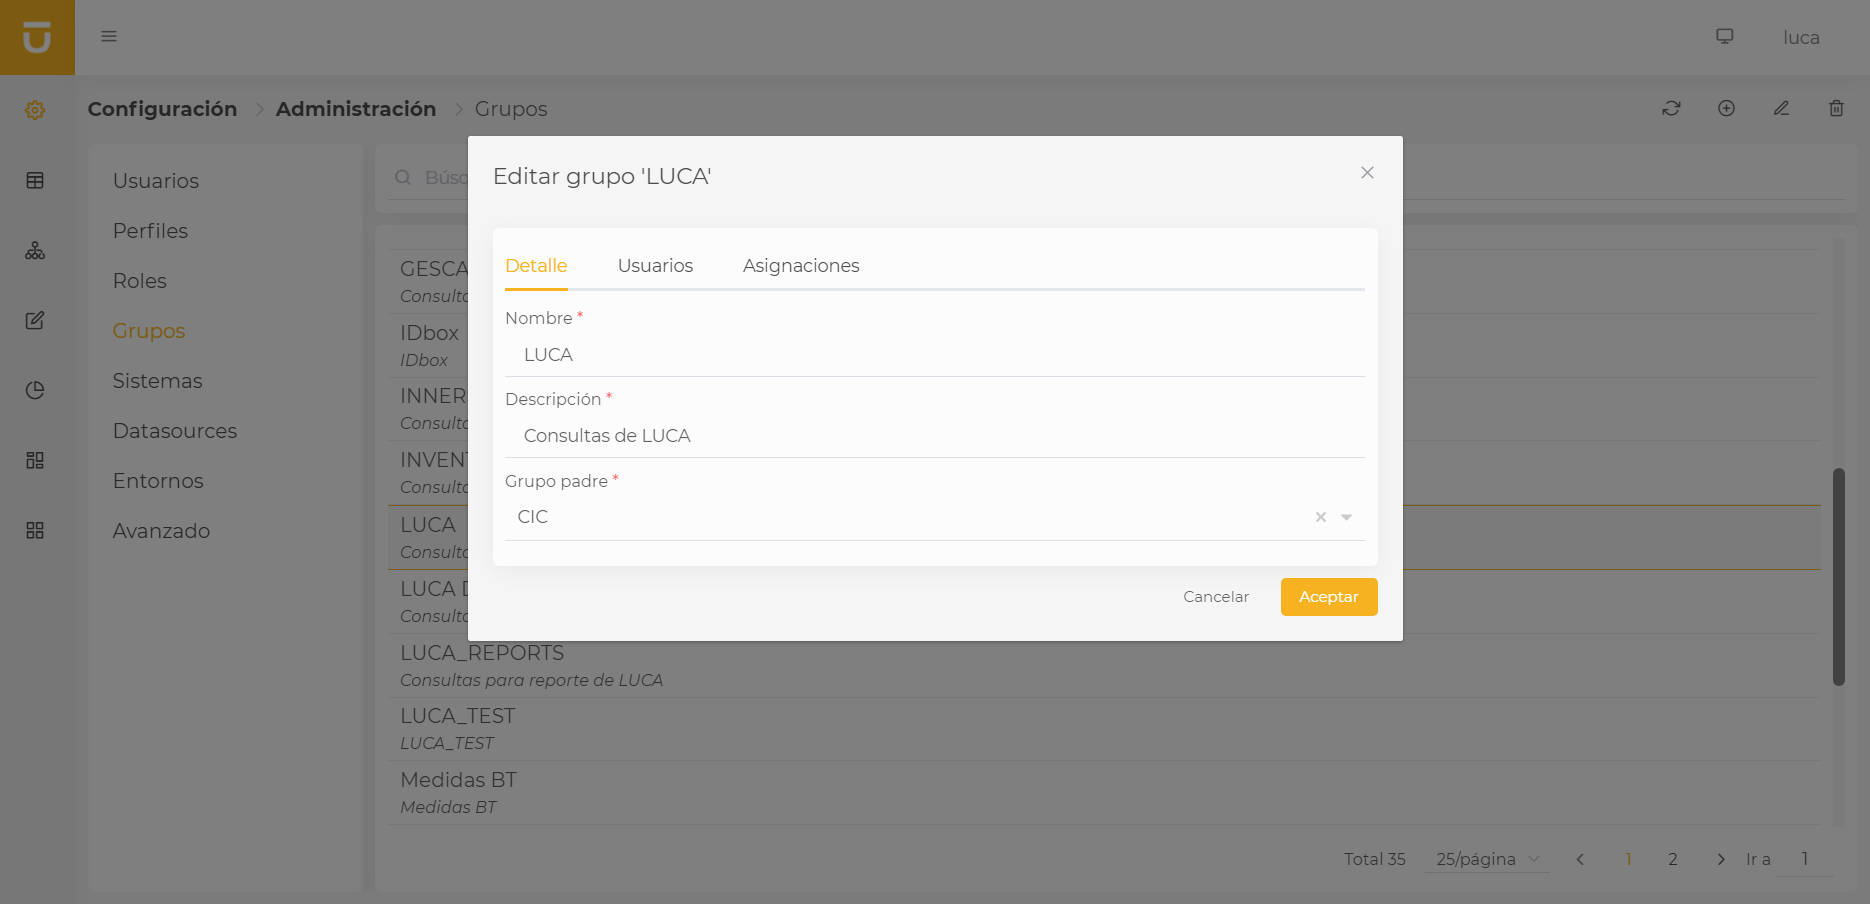Screen dimensions: 1870x904
Task: Click the refresh groups icon
Action: pos(1671,108)
